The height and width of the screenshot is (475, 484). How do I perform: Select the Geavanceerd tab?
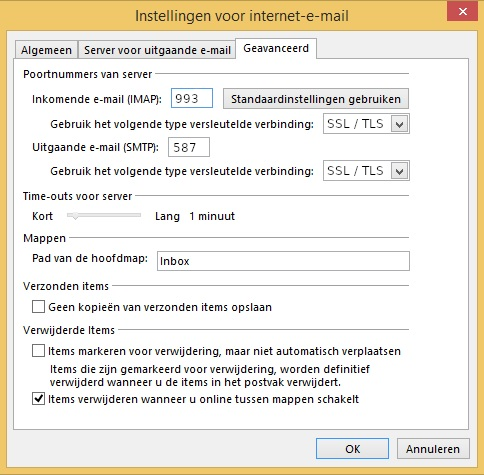276,49
